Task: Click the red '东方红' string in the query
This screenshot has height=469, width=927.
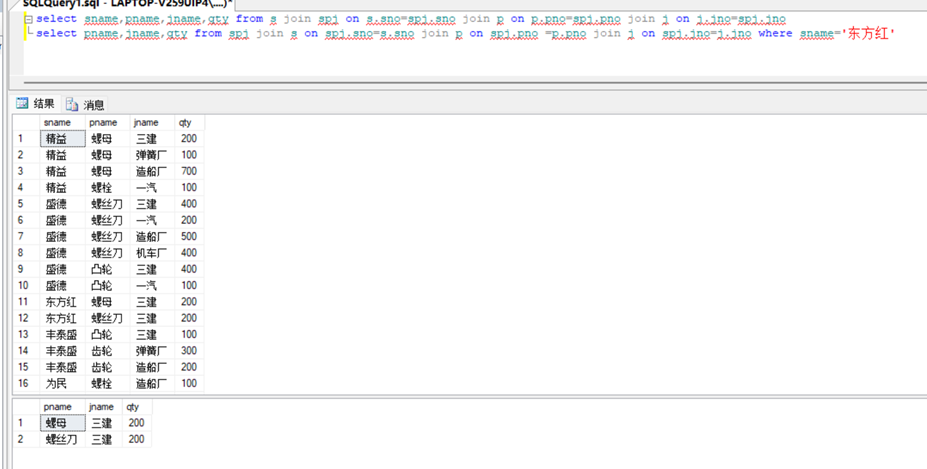Action: pyautogui.click(x=868, y=34)
